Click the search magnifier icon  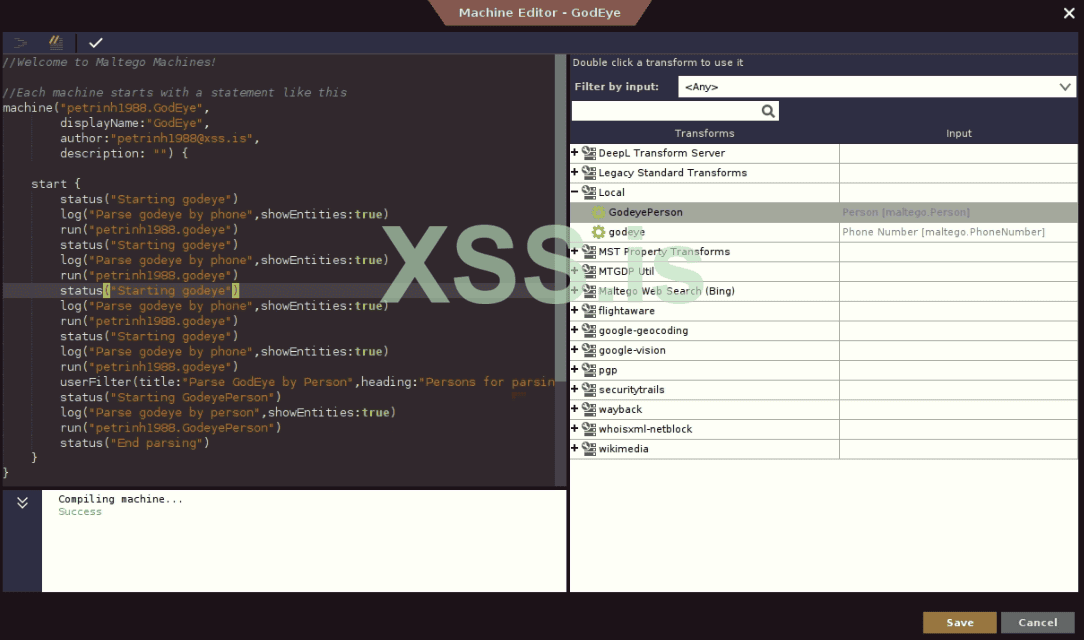point(768,111)
